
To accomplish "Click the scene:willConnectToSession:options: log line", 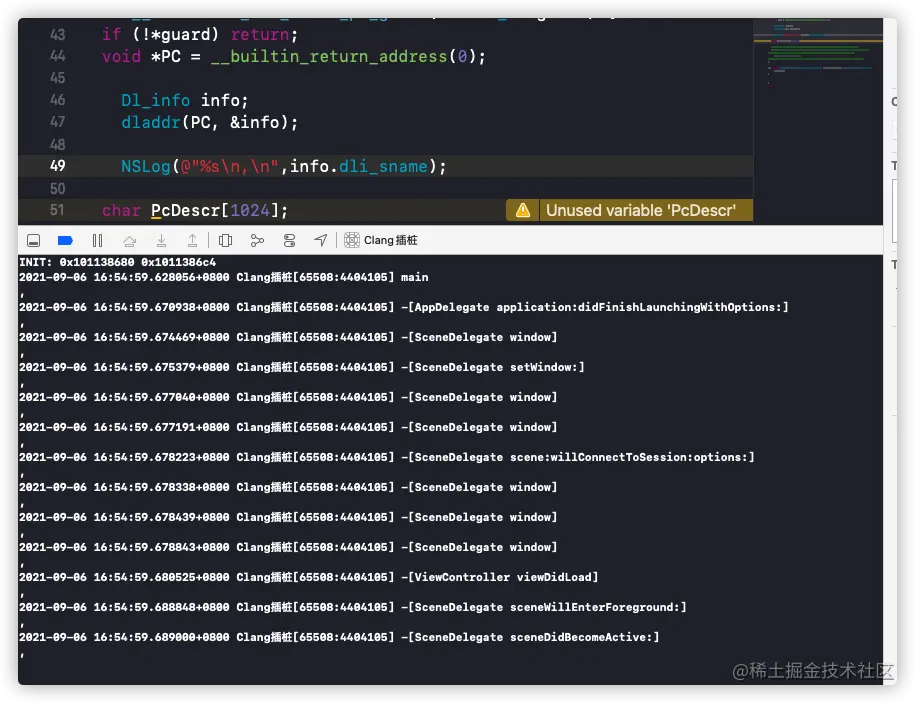I will tap(387, 457).
